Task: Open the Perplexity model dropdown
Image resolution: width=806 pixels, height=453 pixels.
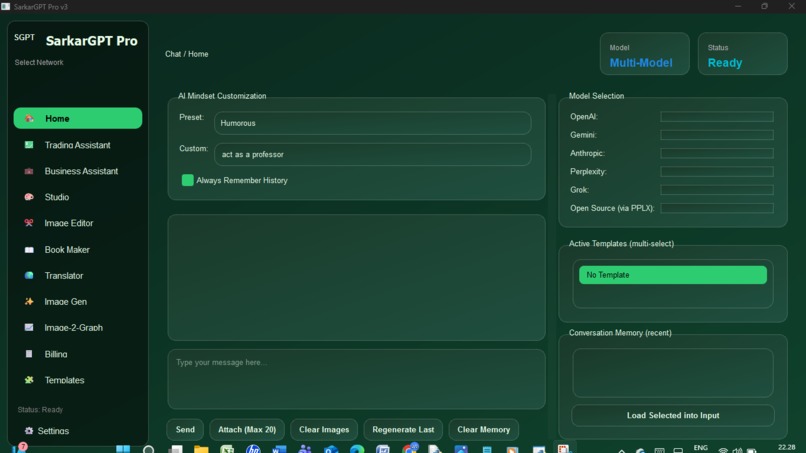Action: click(717, 171)
